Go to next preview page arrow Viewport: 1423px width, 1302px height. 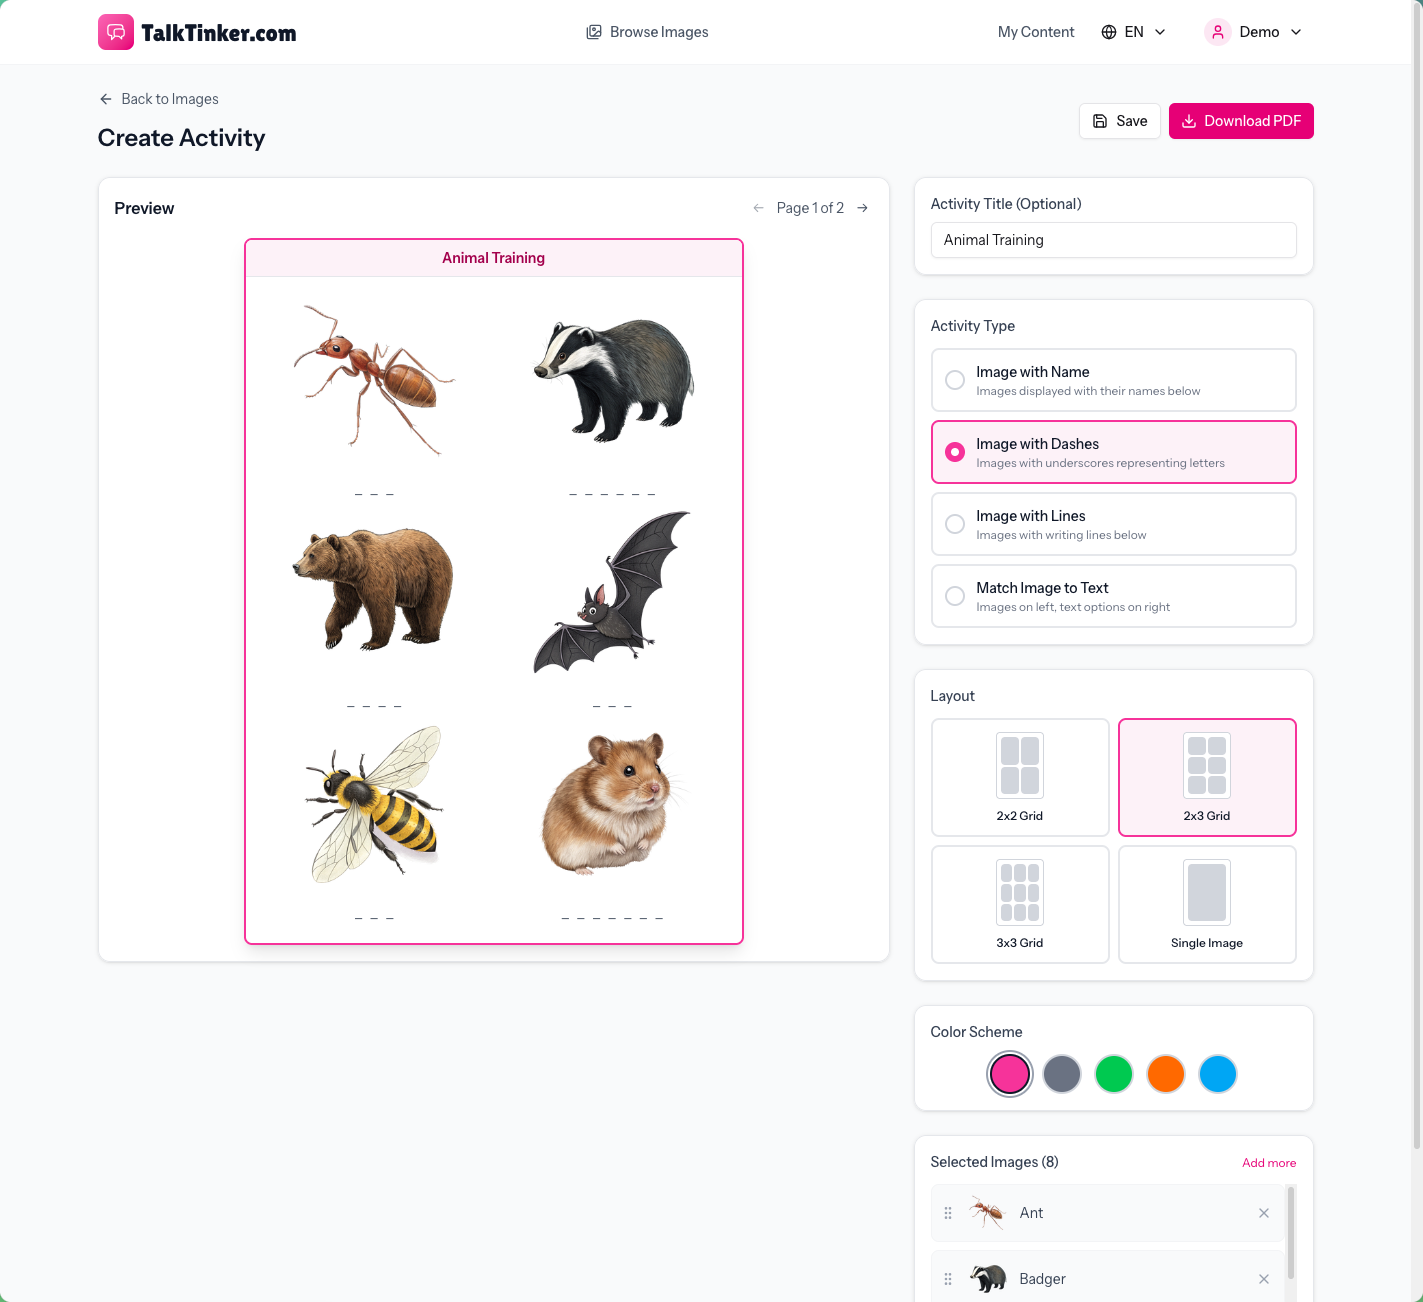[863, 208]
